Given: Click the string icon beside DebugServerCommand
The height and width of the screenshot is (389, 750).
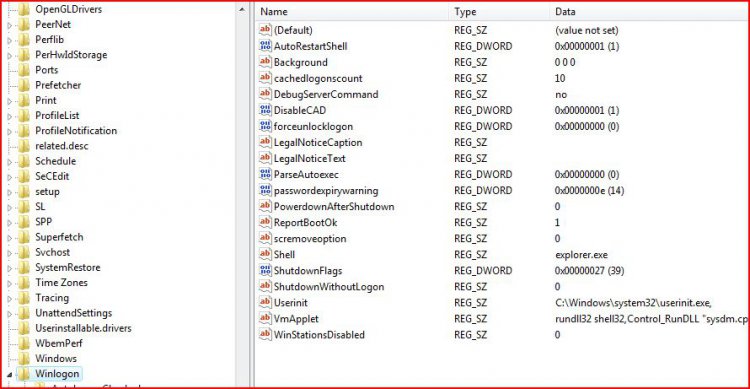Looking at the screenshot, I should point(265,94).
